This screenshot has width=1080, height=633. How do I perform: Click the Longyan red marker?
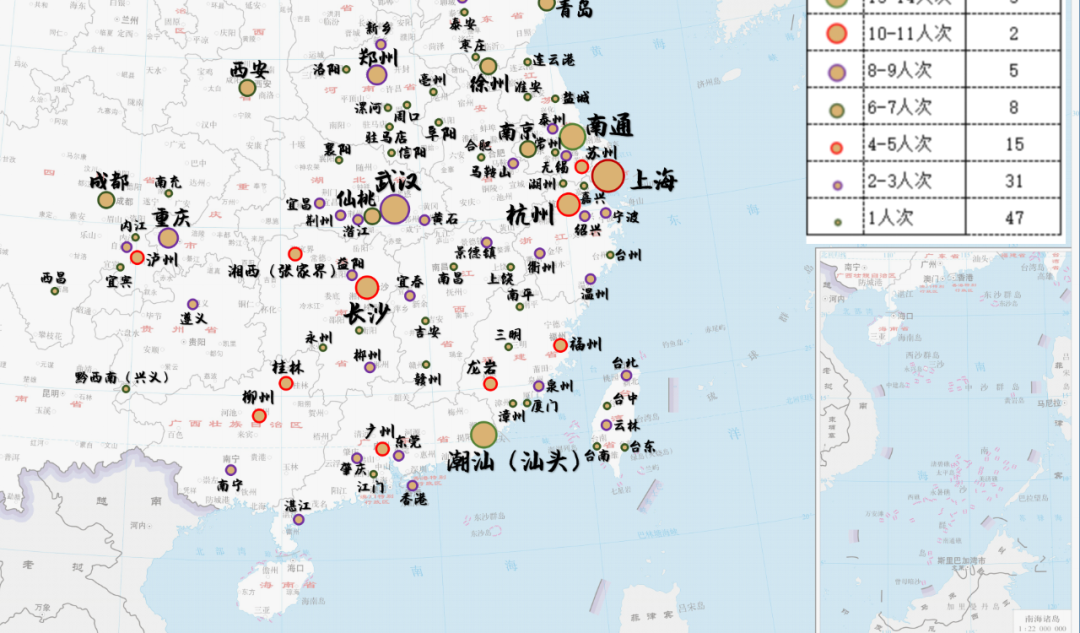click(x=490, y=384)
